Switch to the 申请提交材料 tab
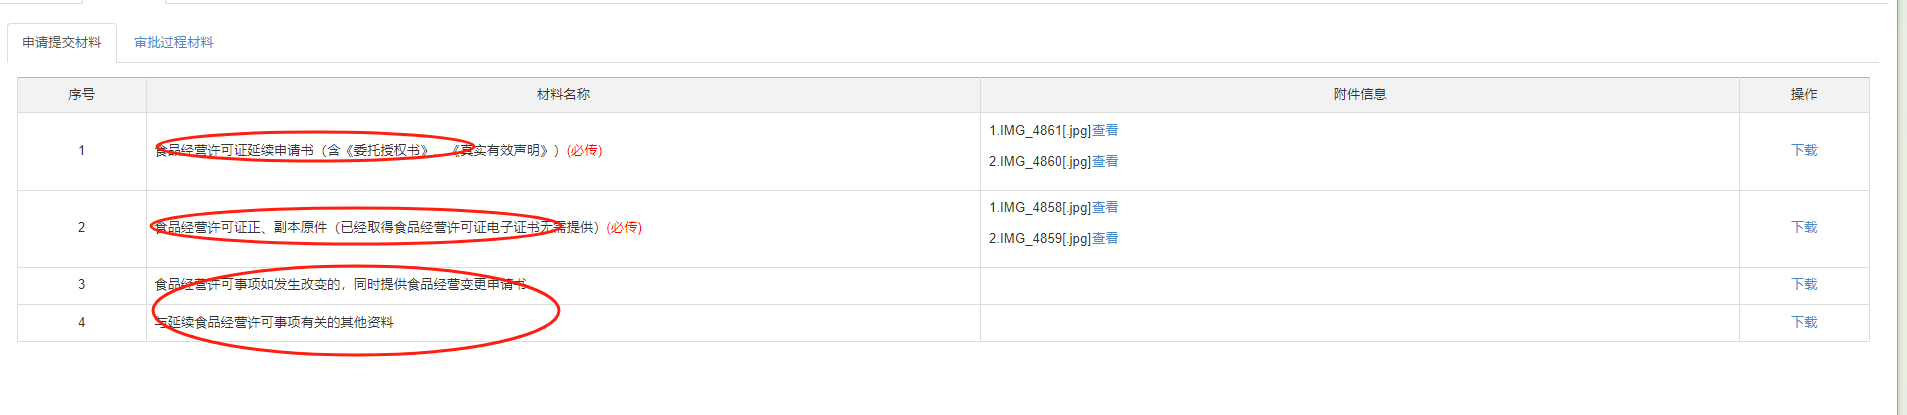1907x415 pixels. (x=62, y=42)
